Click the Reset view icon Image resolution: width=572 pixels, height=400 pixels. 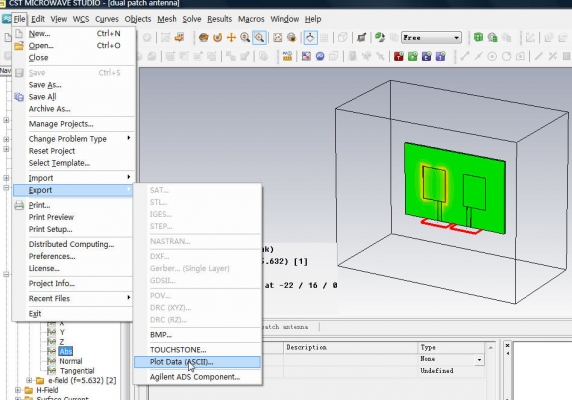pos(278,37)
